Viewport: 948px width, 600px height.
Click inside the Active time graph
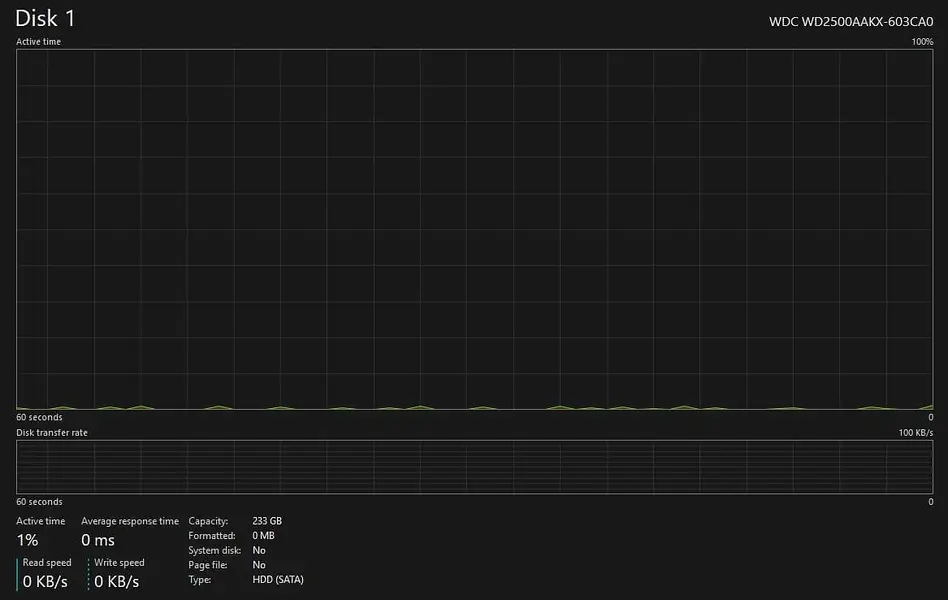tap(475, 230)
